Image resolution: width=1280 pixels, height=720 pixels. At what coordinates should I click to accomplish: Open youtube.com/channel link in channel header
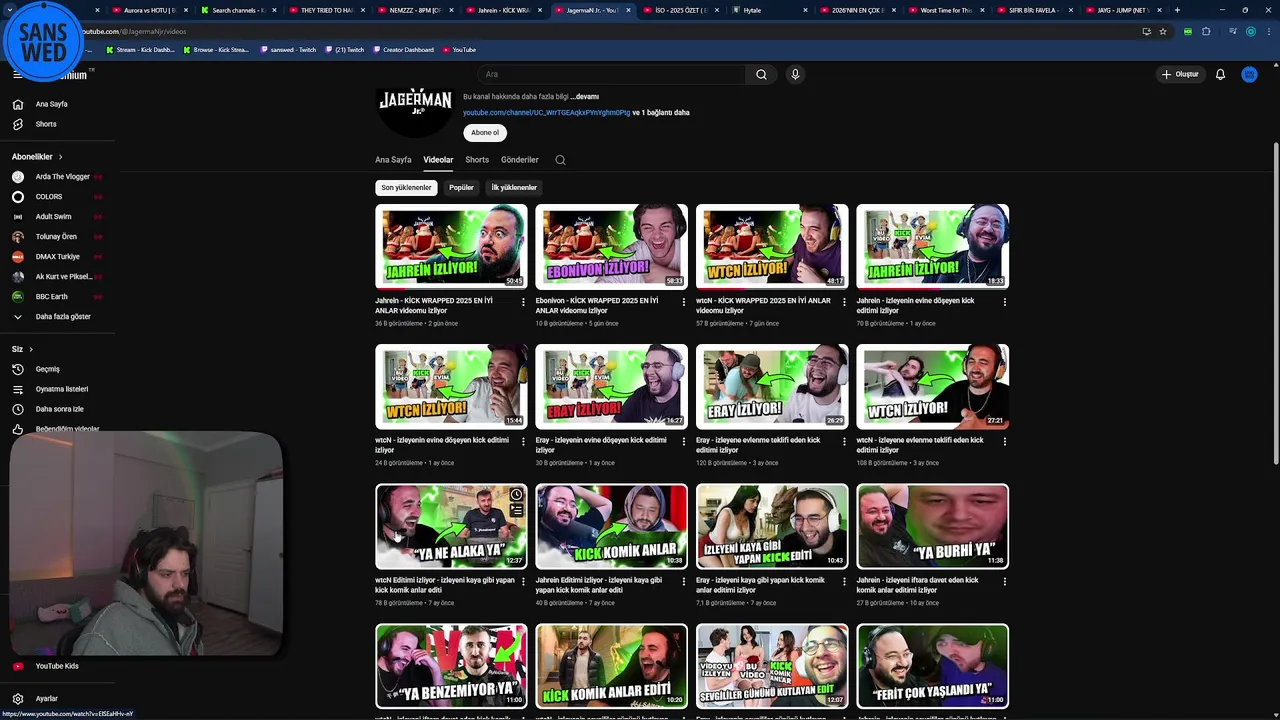click(546, 113)
